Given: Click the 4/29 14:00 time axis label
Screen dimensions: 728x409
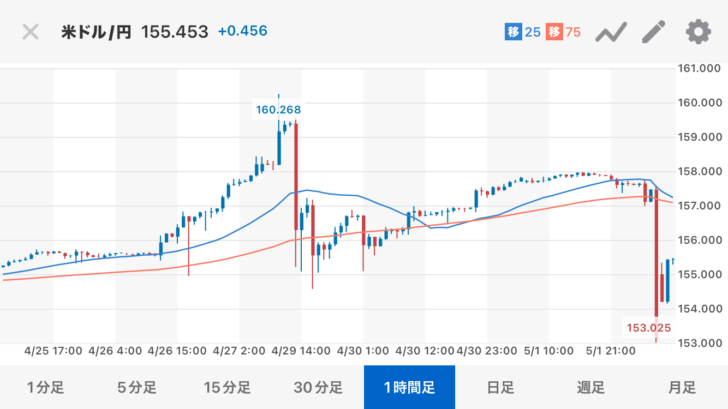Looking at the screenshot, I should (x=298, y=351).
